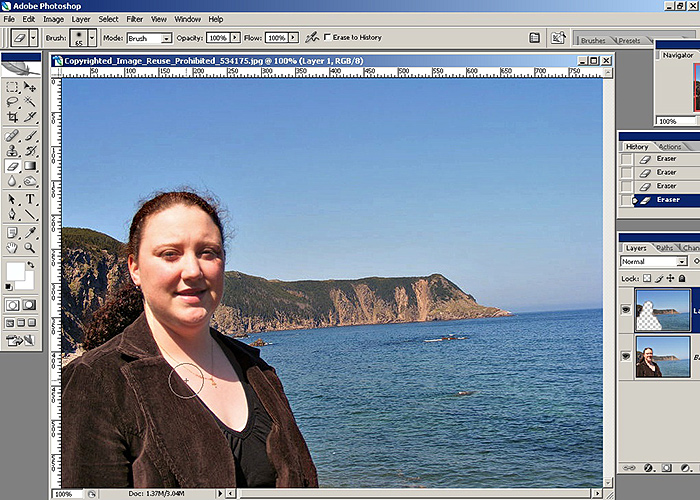Screen dimensions: 700x500
Task: Select the Clone Stamp tool
Action: (x=12, y=150)
